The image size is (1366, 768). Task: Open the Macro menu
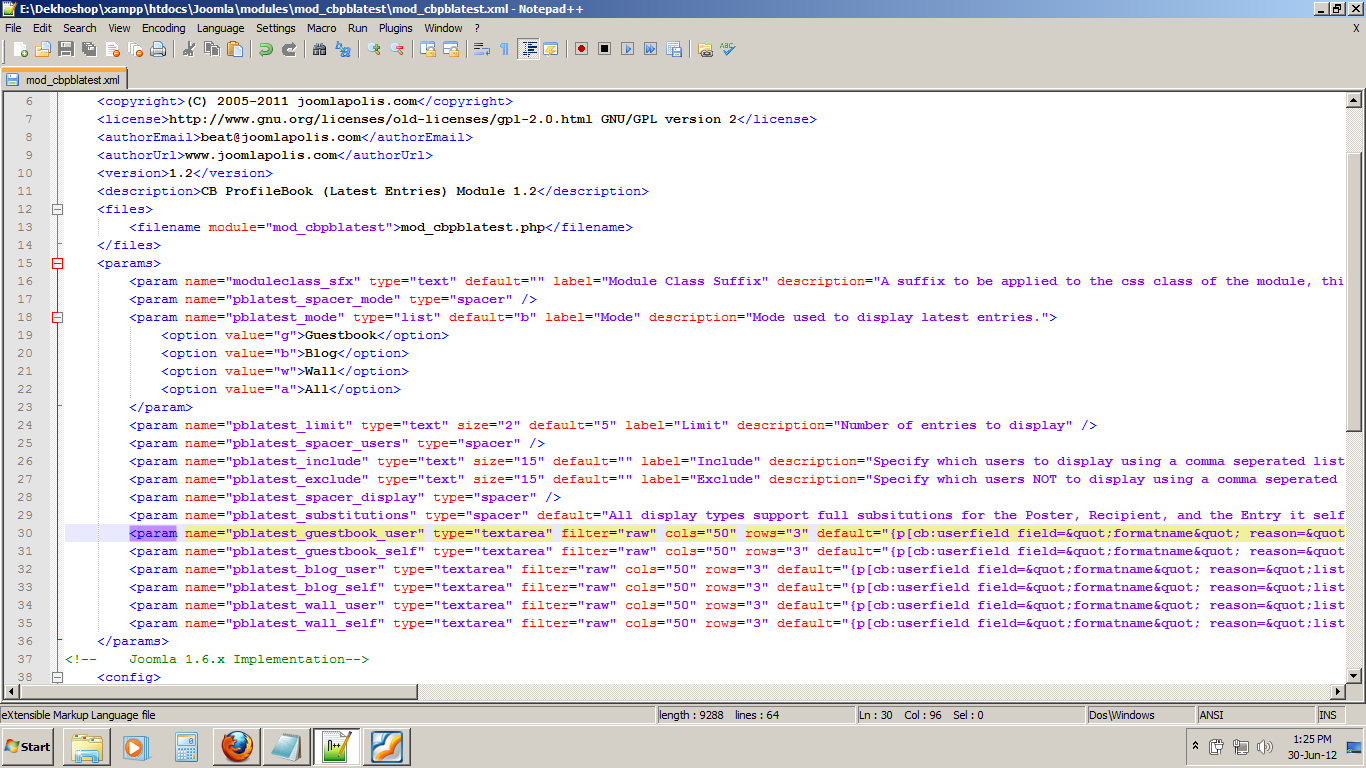coord(321,28)
